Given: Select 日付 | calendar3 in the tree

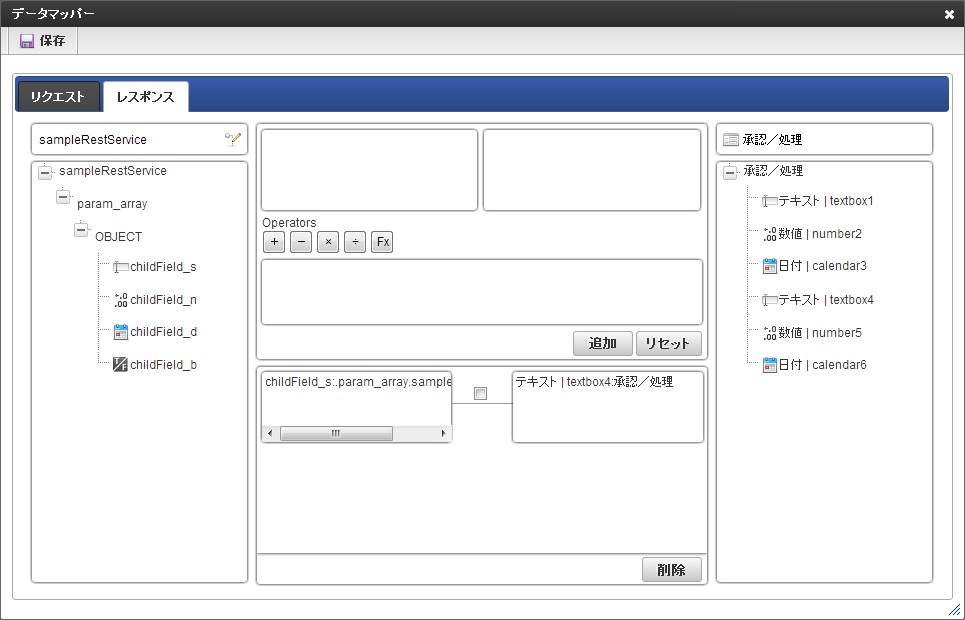Looking at the screenshot, I should [x=822, y=266].
